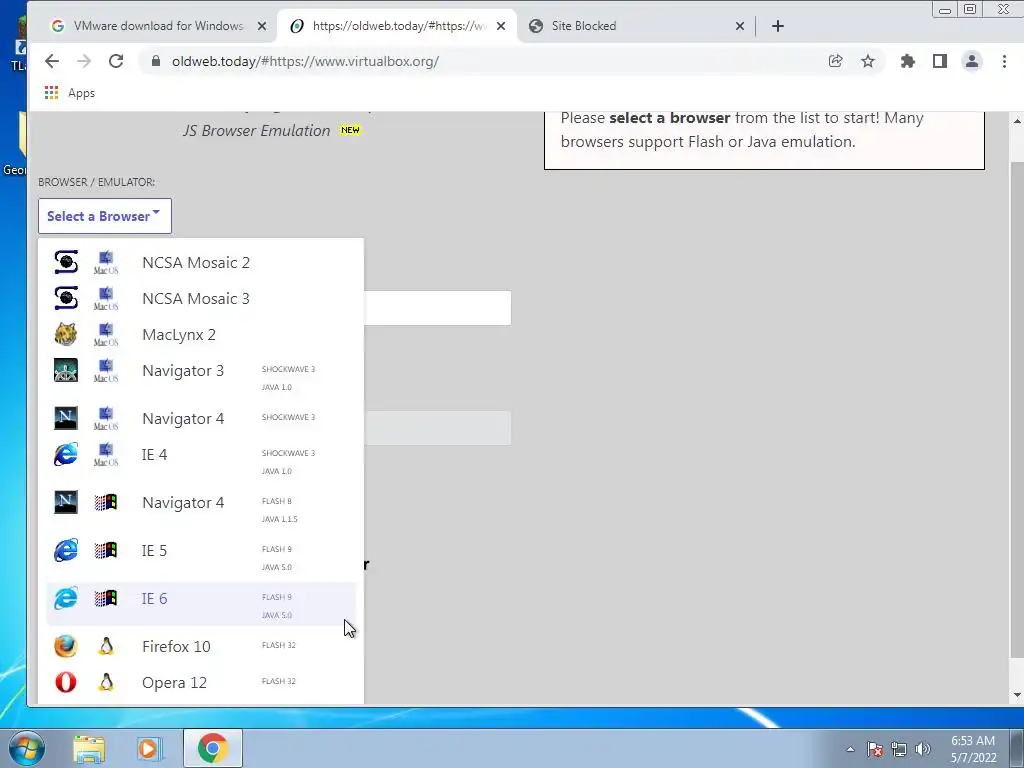The height and width of the screenshot is (768, 1024).
Task: Click the Linux penguin icon beside Opera 12
Action: pos(106,682)
